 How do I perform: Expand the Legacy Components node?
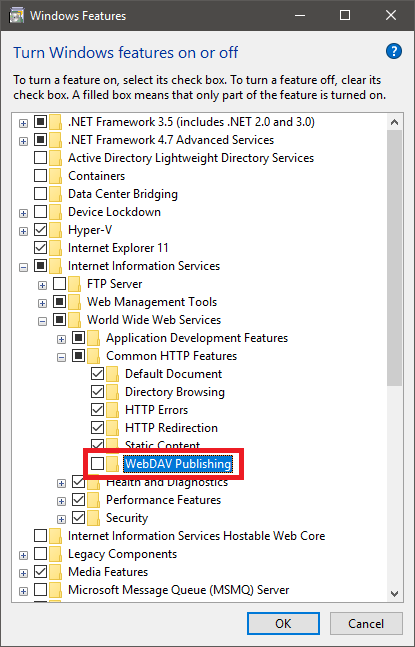coord(24,555)
